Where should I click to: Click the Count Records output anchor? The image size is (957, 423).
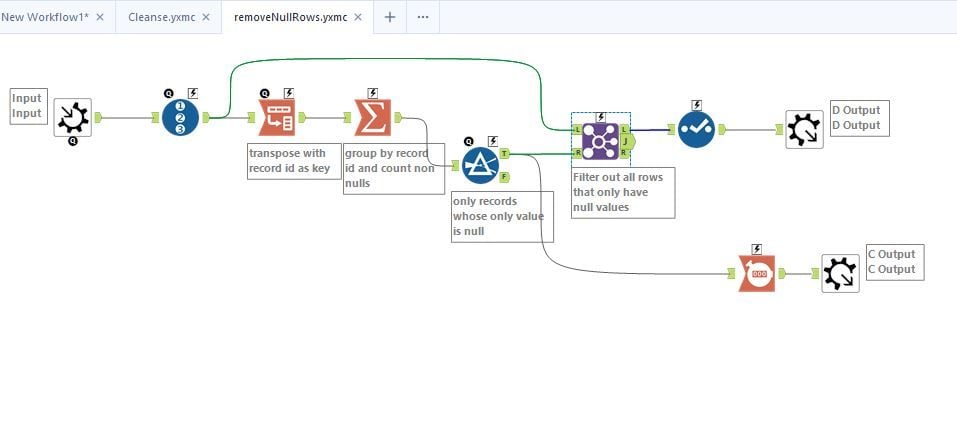782,273
